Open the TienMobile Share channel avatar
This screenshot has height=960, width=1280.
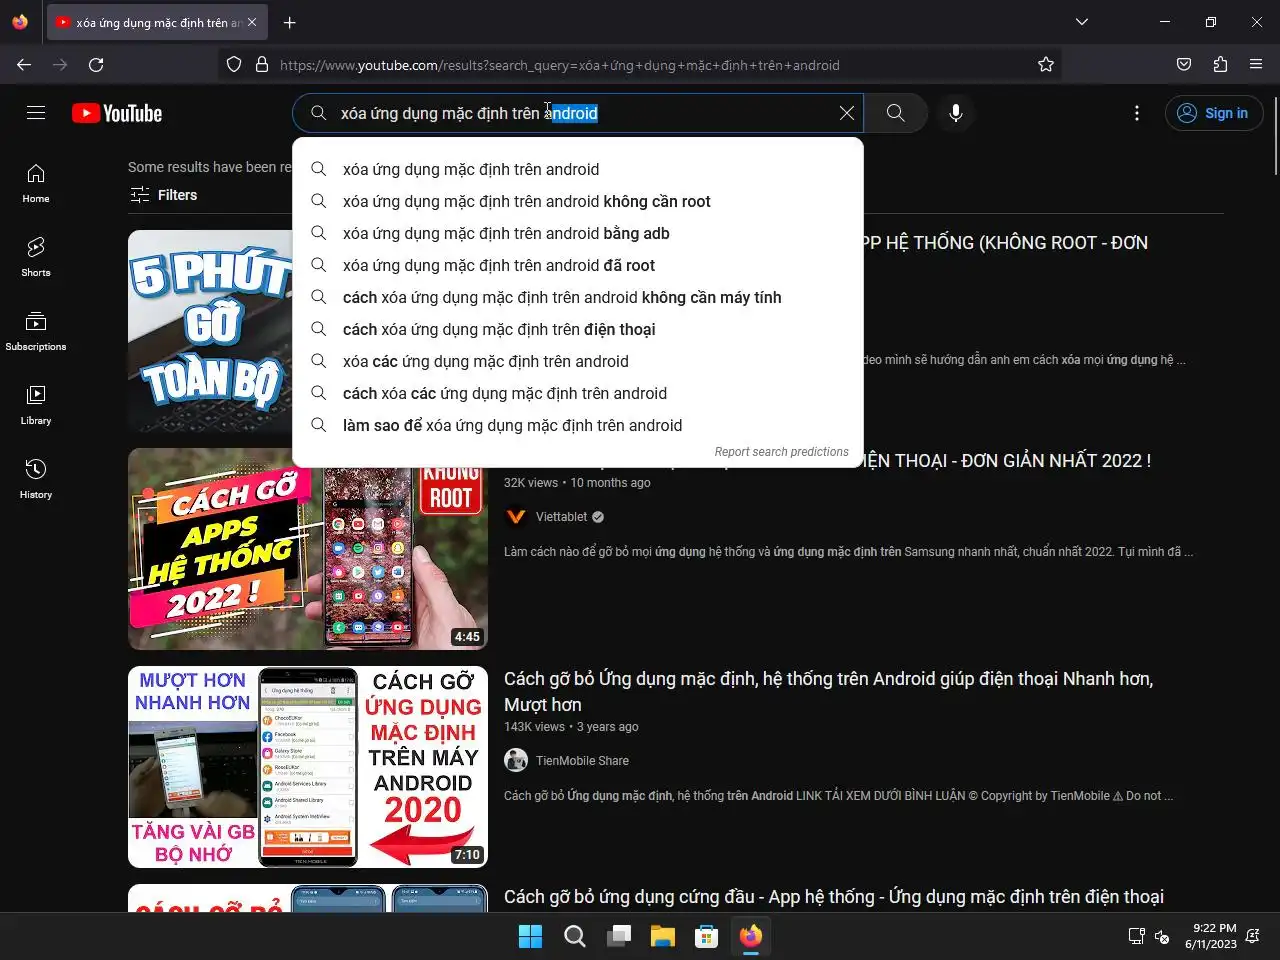(516, 761)
